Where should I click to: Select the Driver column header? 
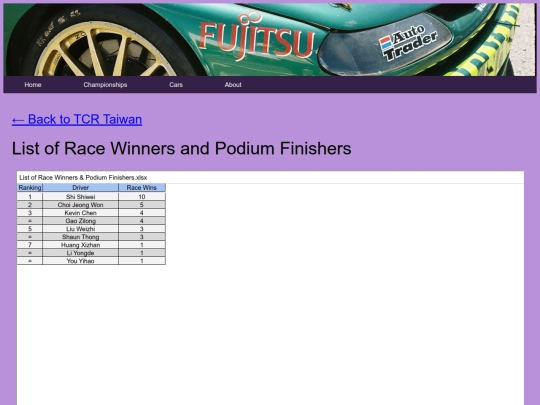point(81,188)
